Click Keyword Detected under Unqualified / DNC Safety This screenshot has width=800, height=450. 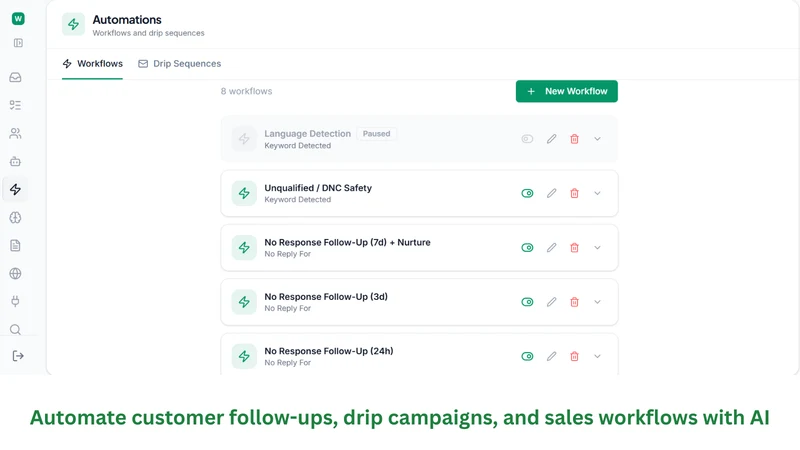(297, 199)
